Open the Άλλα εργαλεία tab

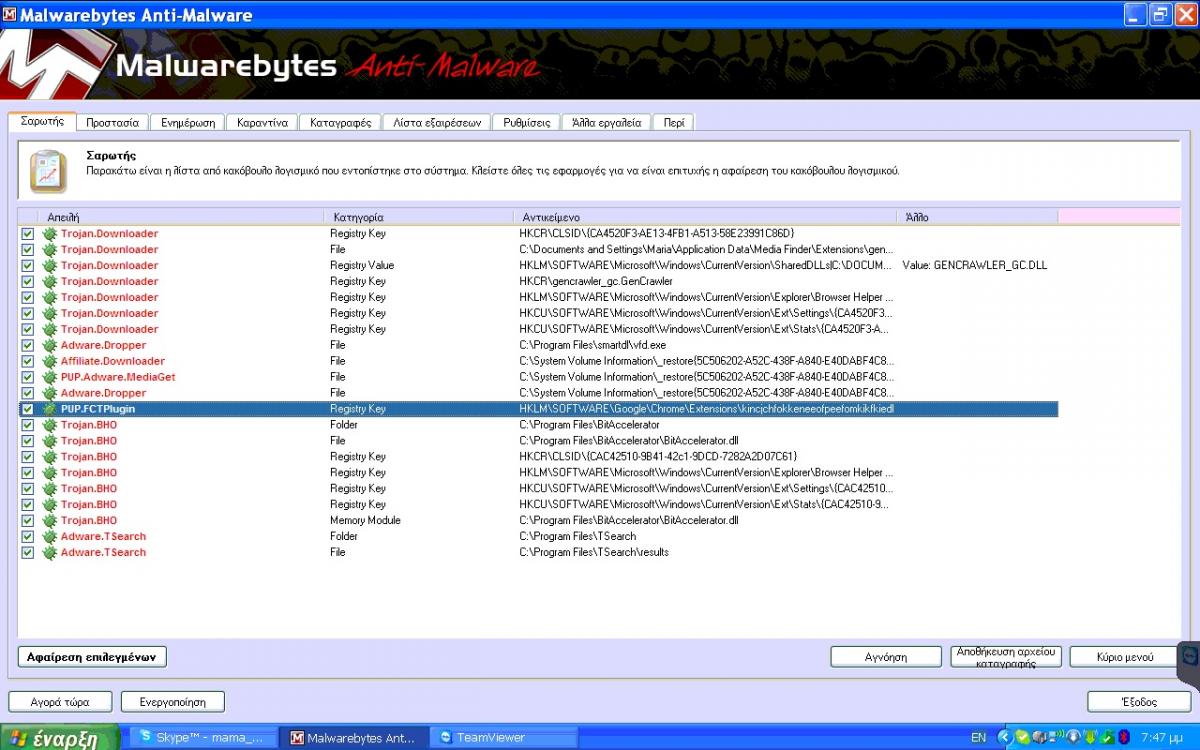point(606,123)
